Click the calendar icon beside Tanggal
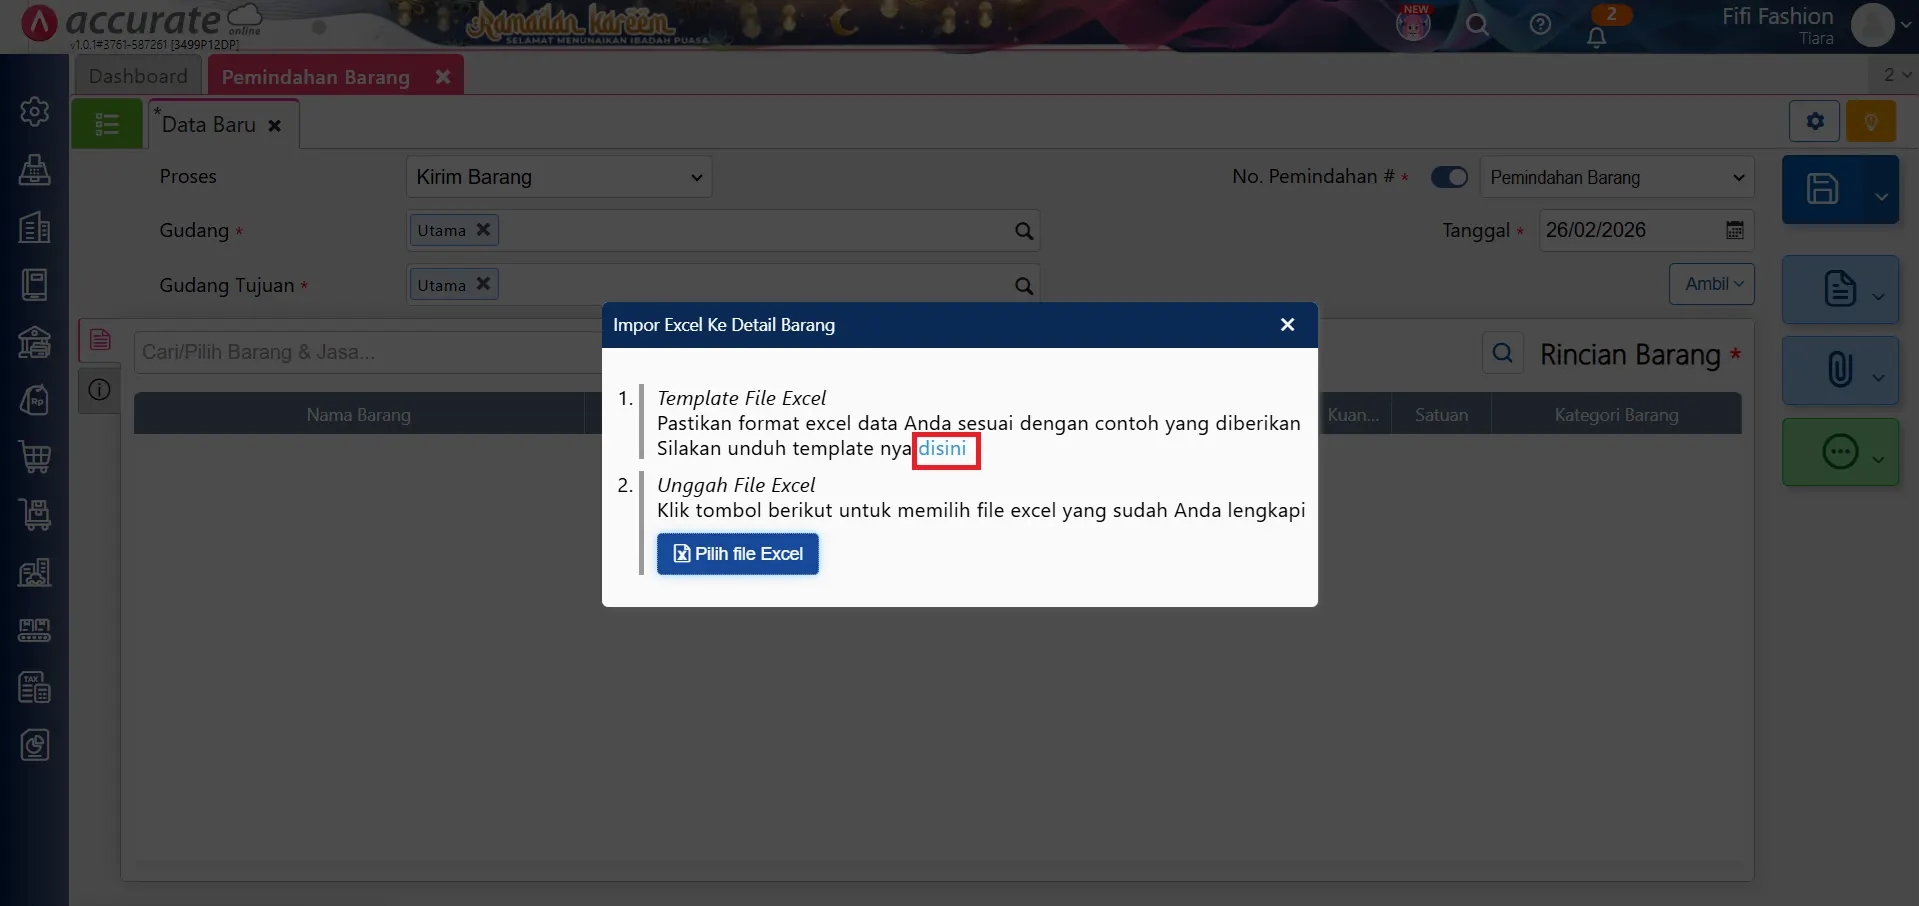1919x906 pixels. pyautogui.click(x=1734, y=230)
